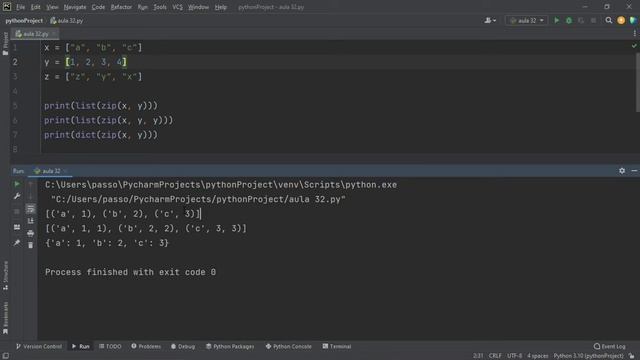Screen dimensions: 640x360
Task: Toggle scroll to end of console
Action: tap(31, 221)
